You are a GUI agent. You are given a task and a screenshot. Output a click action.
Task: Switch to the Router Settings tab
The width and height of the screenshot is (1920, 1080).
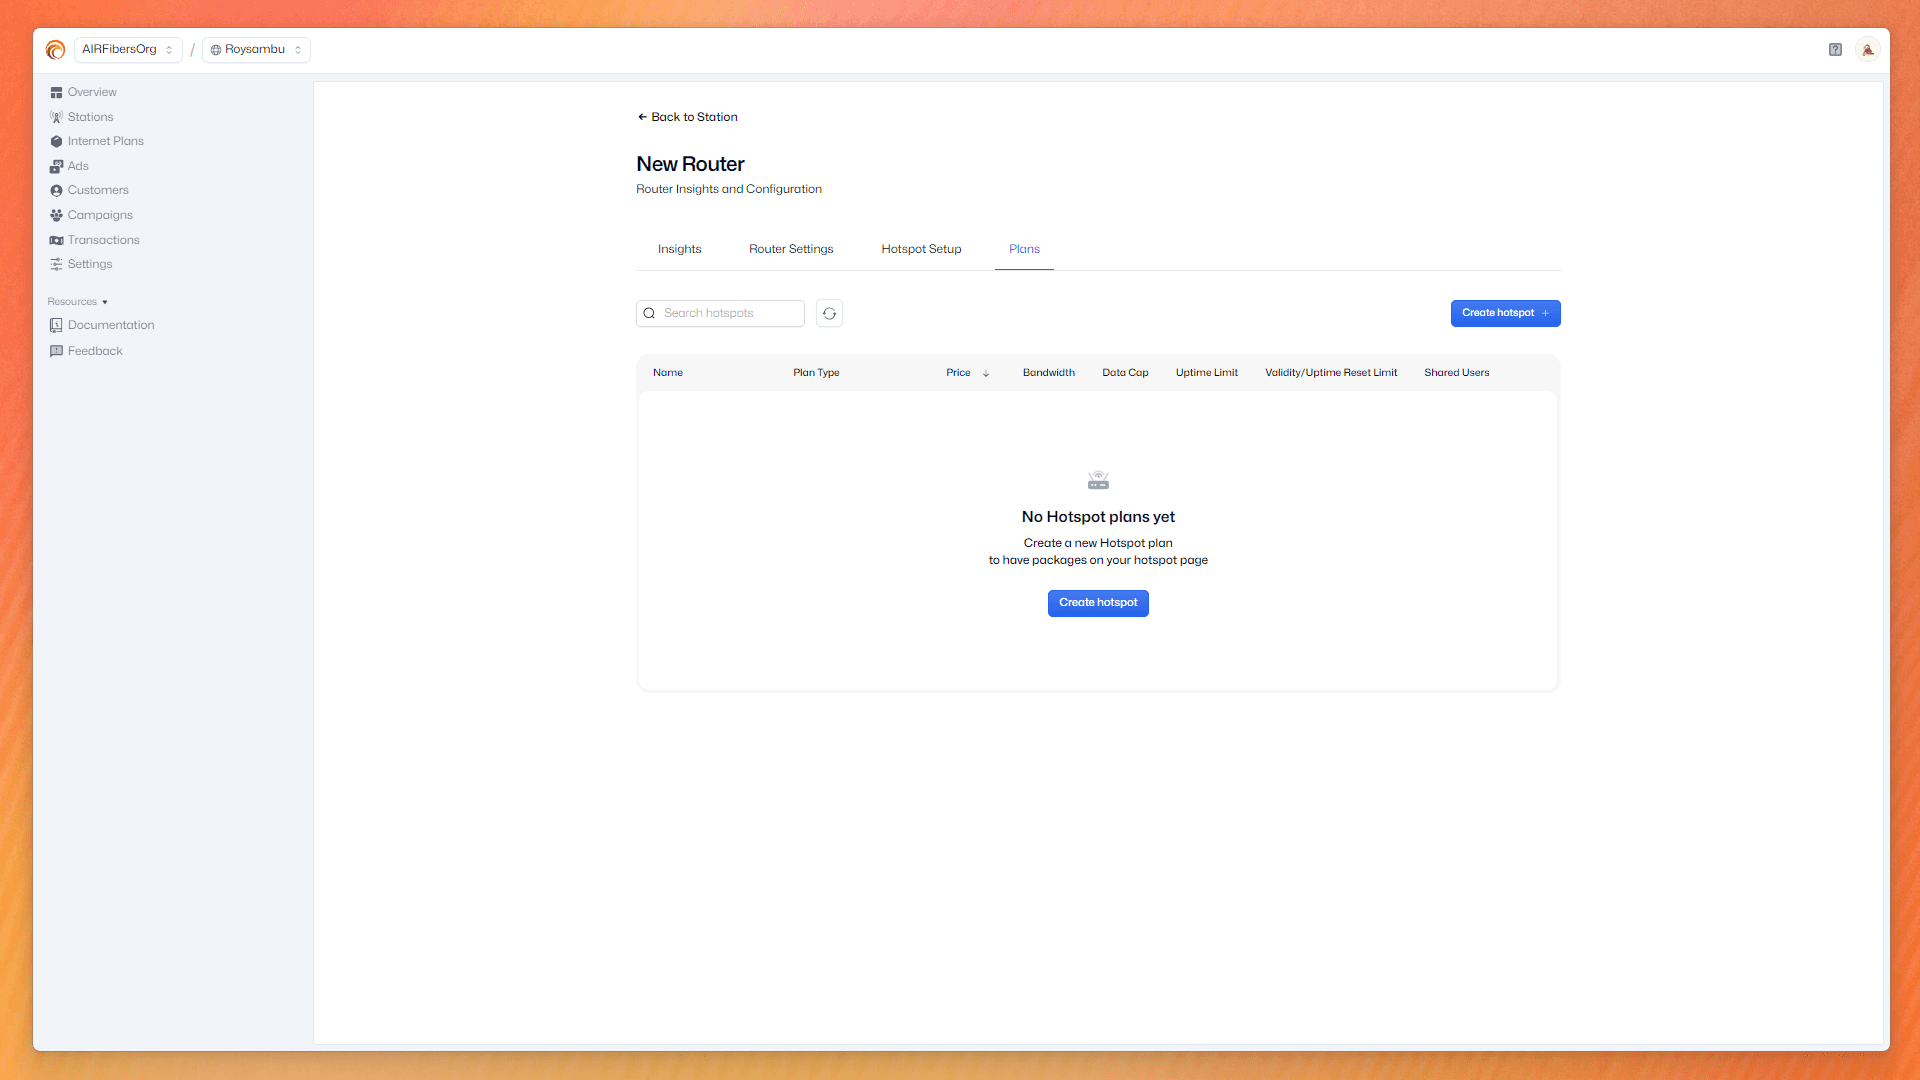tap(791, 249)
